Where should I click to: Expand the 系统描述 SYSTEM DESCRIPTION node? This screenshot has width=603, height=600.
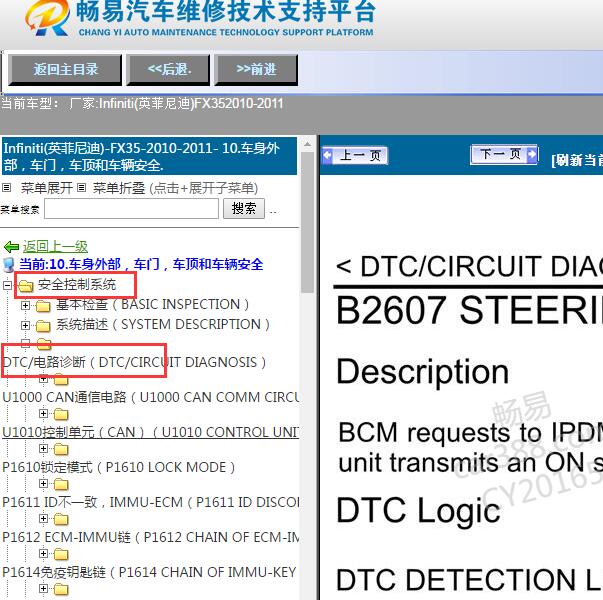[x=25, y=325]
